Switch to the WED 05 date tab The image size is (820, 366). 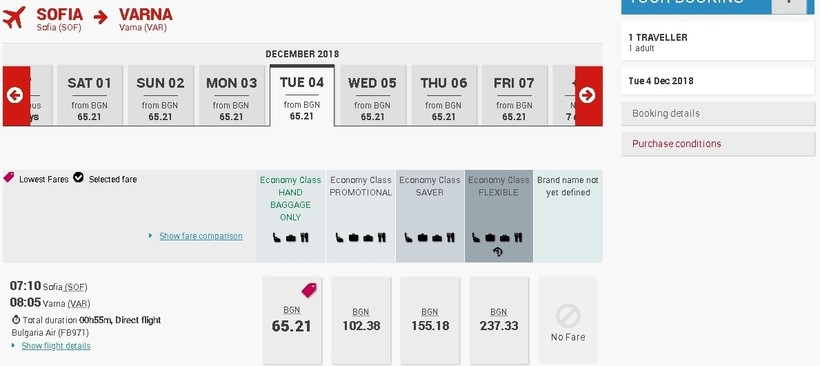[372, 95]
